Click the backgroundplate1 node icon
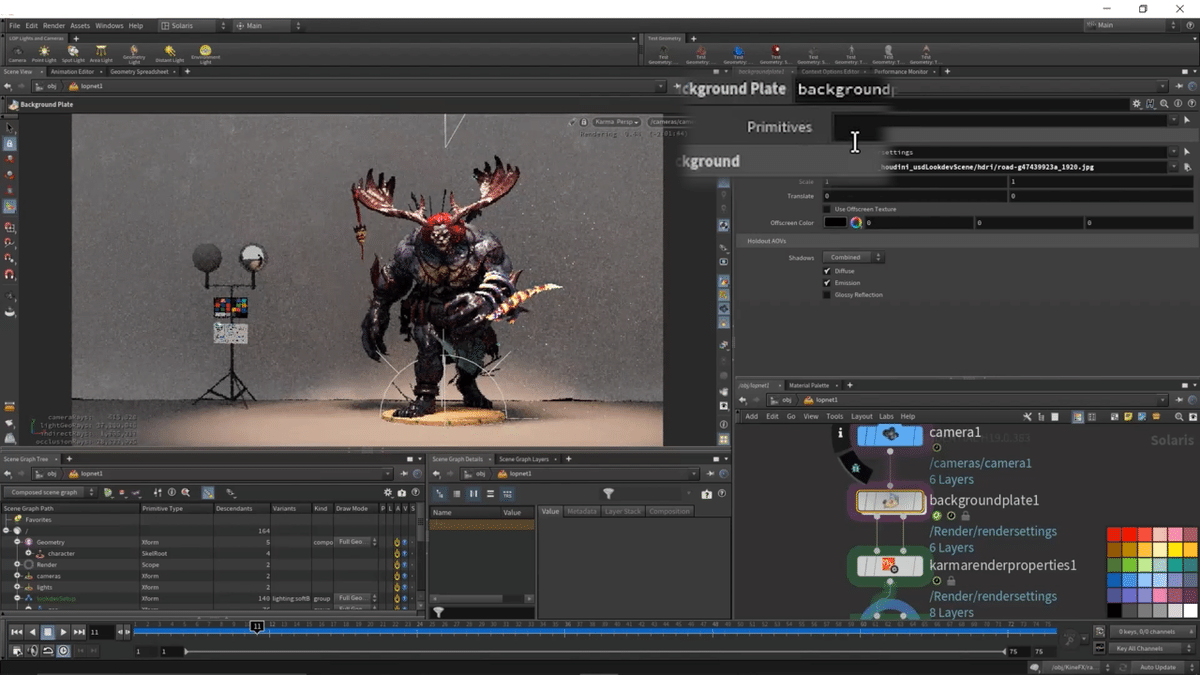 pos(890,501)
